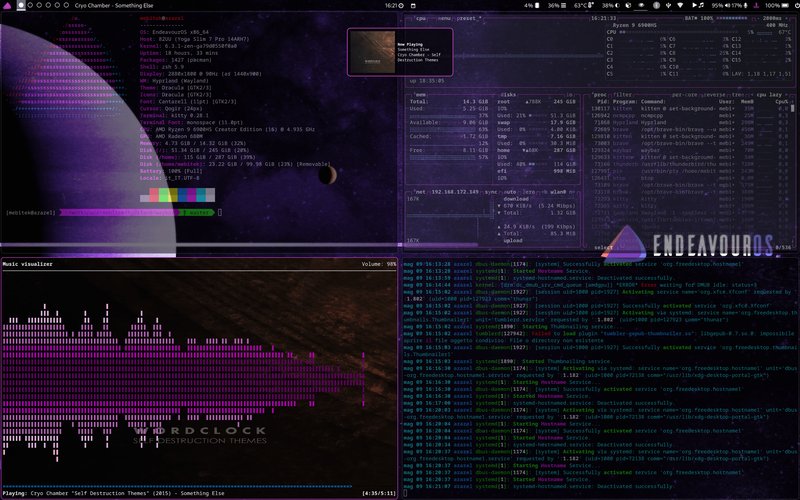
Task: Toggle per-core in the proc box
Action: (684, 95)
